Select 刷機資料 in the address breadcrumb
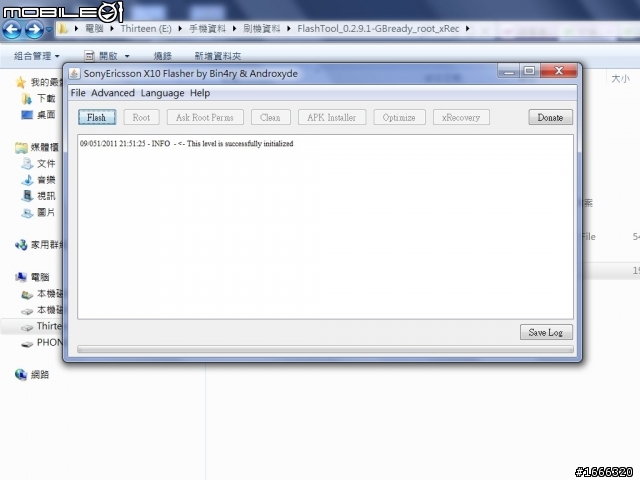Image resolution: width=640 pixels, height=480 pixels. coord(262,29)
